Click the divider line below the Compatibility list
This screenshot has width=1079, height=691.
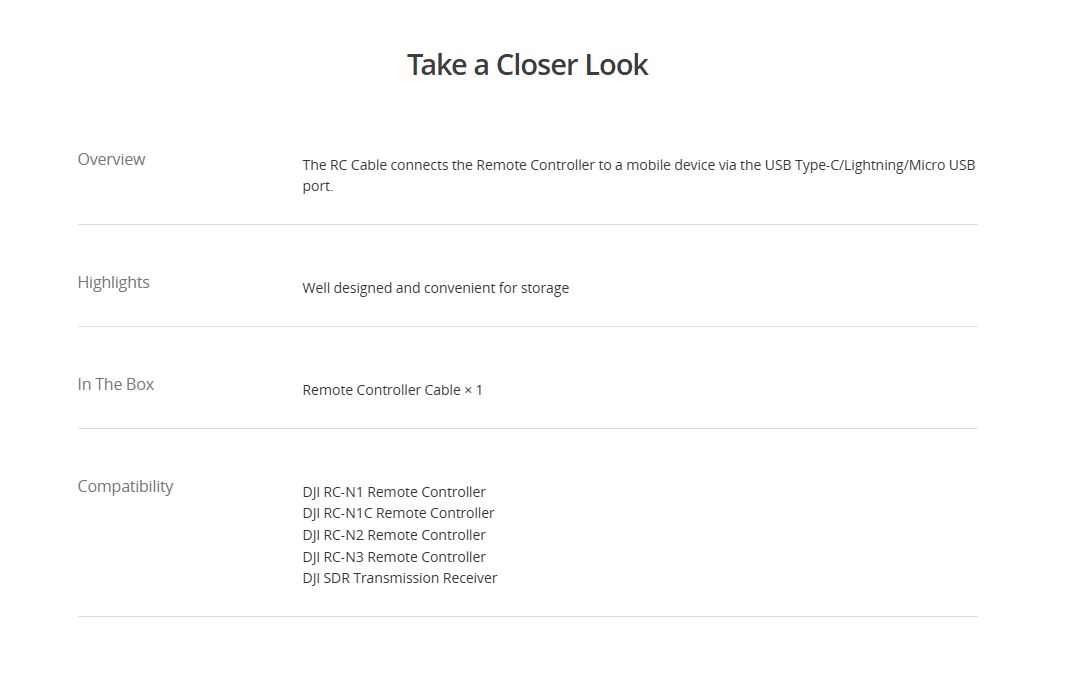click(527, 617)
